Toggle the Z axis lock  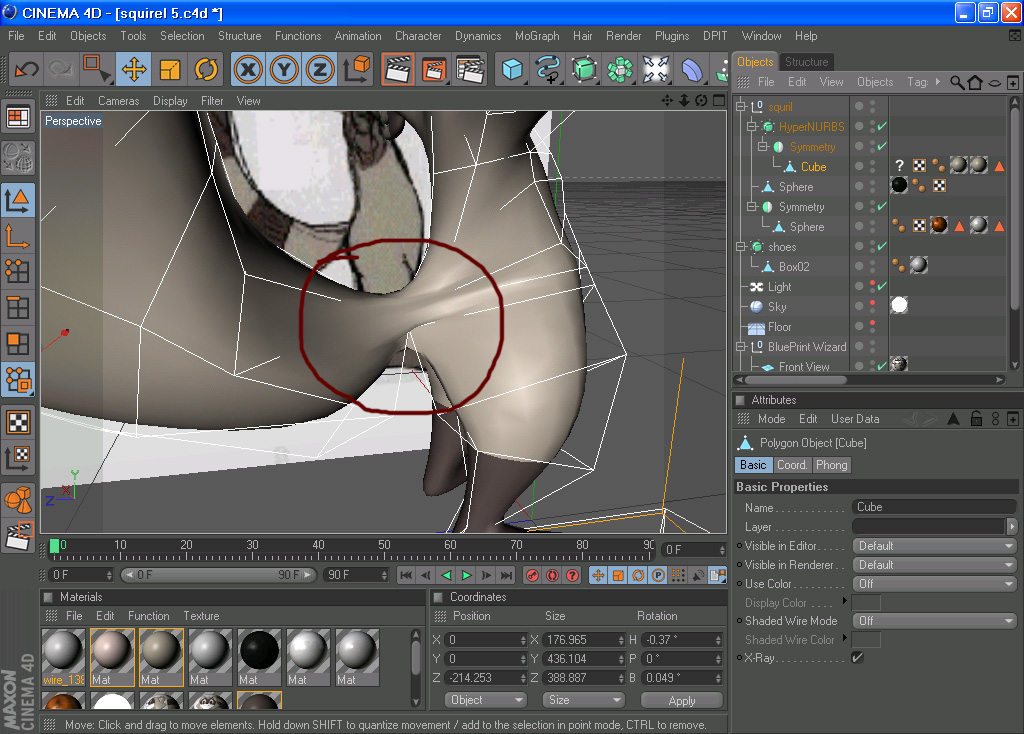click(x=320, y=69)
